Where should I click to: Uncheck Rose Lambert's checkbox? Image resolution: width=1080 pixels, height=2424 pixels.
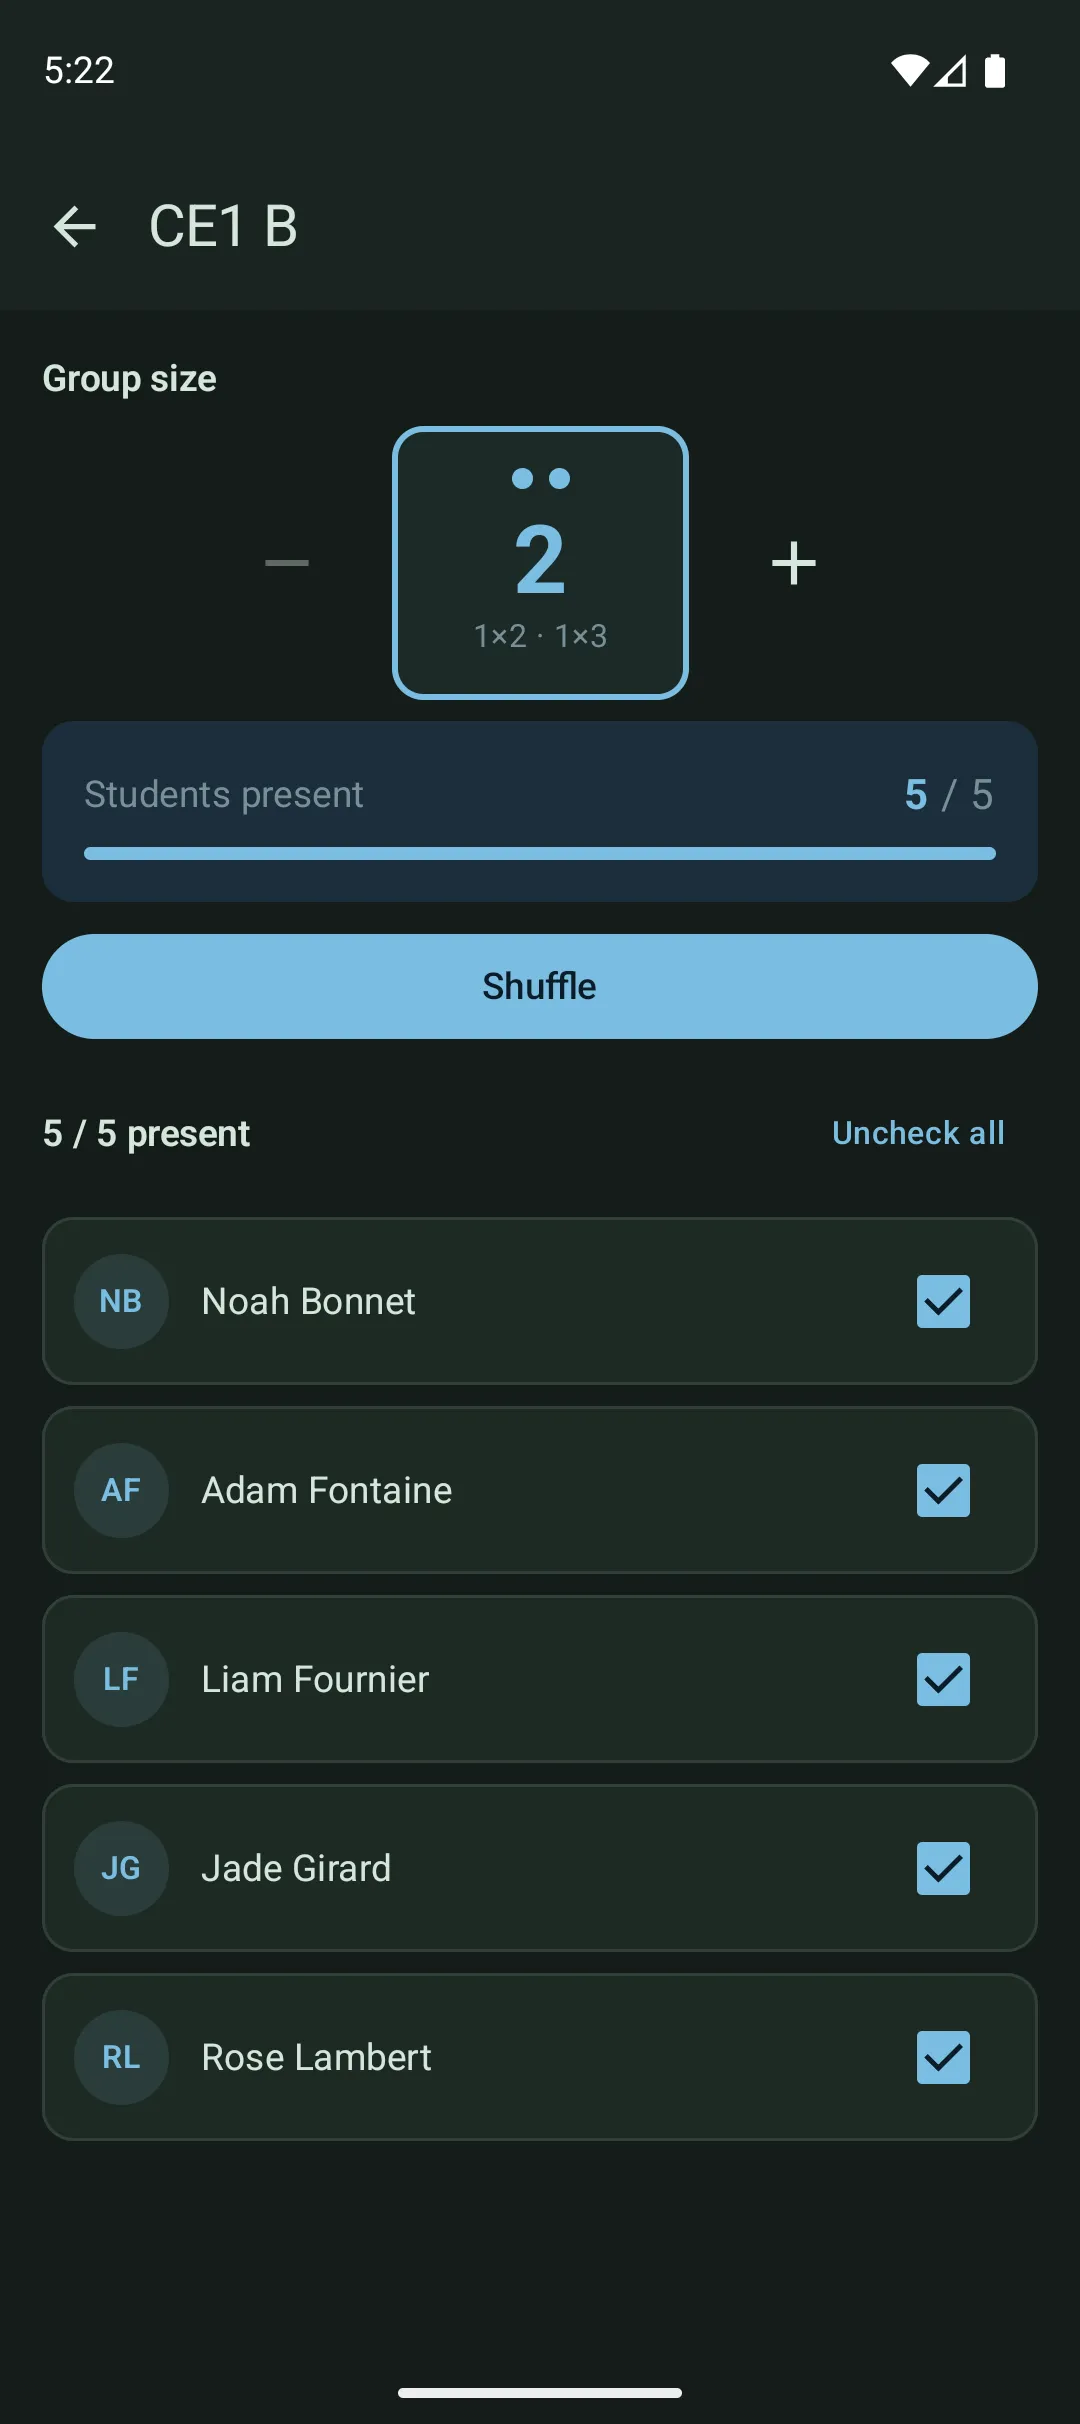coord(943,2057)
